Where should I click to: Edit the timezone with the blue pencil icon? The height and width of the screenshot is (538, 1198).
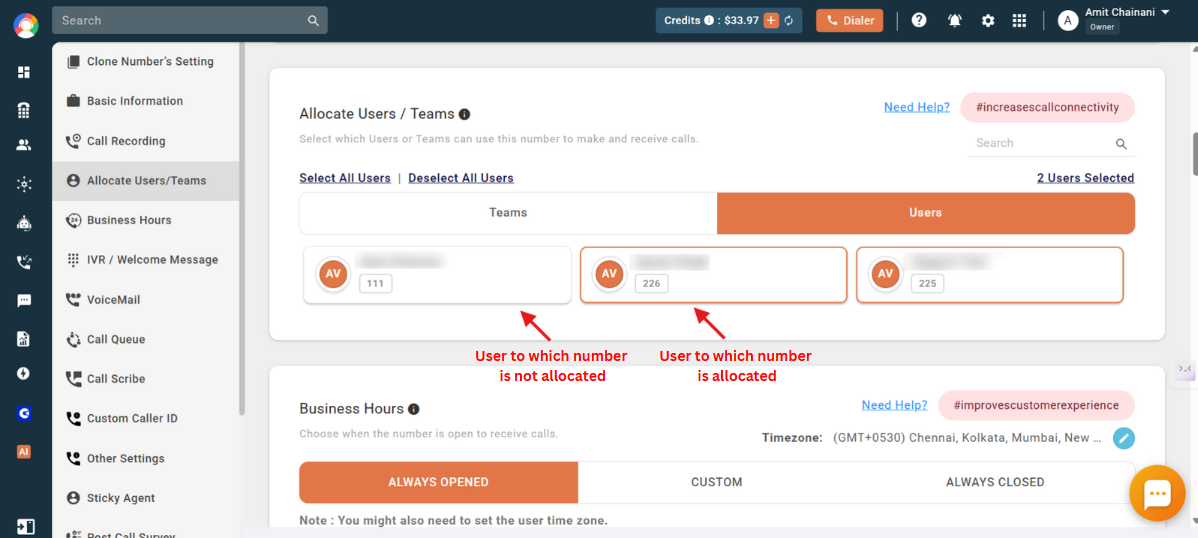pyautogui.click(x=1124, y=438)
